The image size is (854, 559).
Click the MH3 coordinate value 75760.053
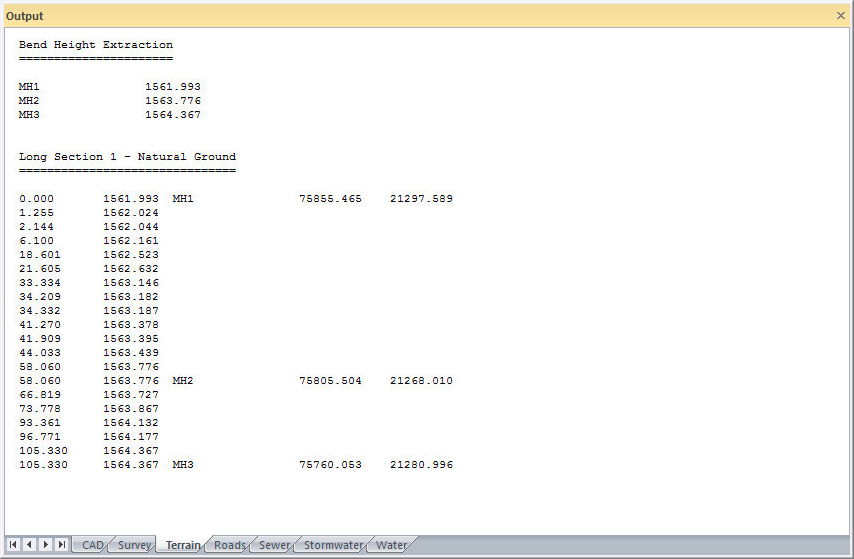coord(330,465)
